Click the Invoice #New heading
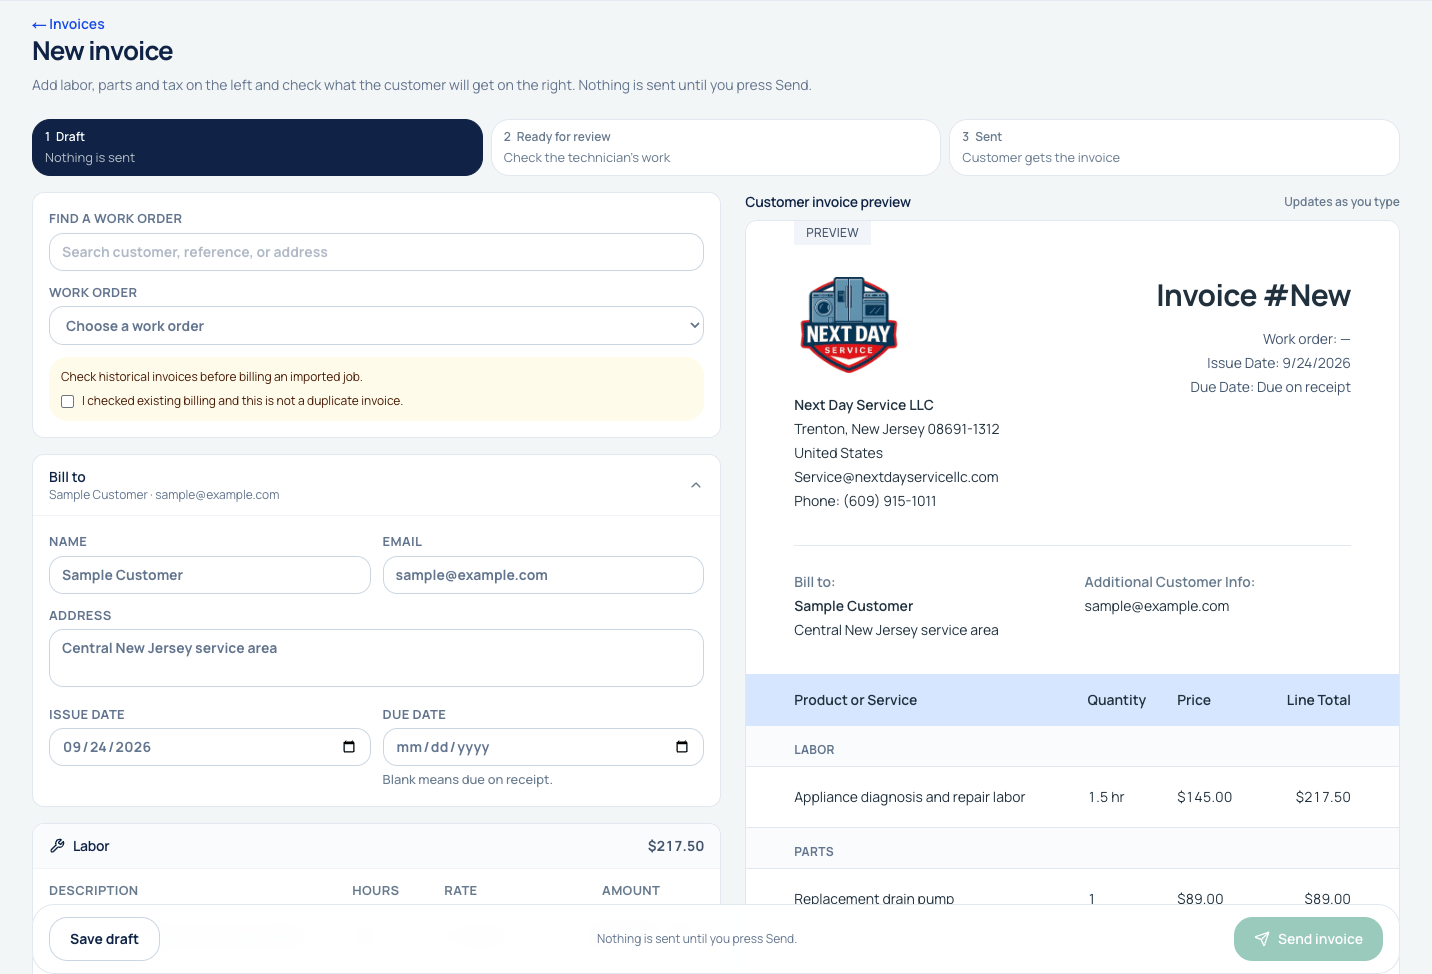 [x=1253, y=296]
